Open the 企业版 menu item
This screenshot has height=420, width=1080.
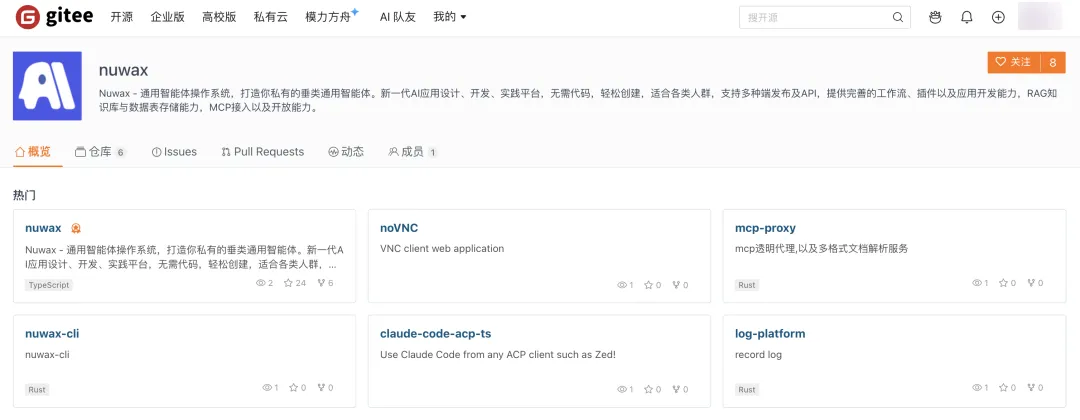click(167, 17)
